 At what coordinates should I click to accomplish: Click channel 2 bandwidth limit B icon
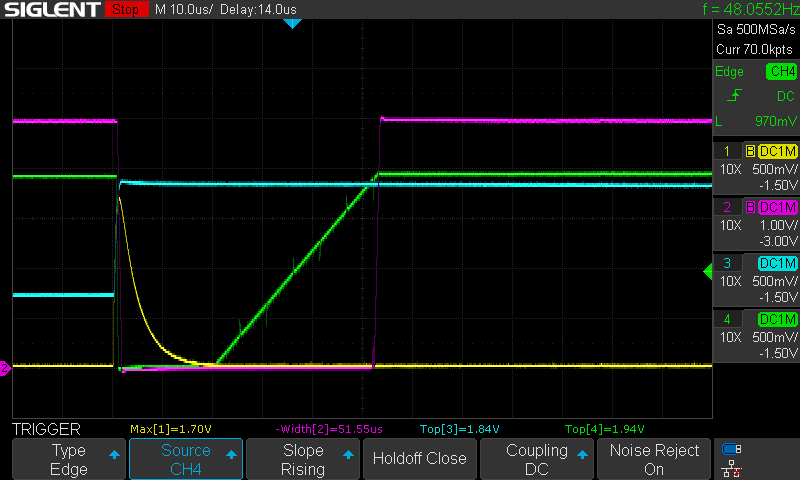[x=750, y=207]
